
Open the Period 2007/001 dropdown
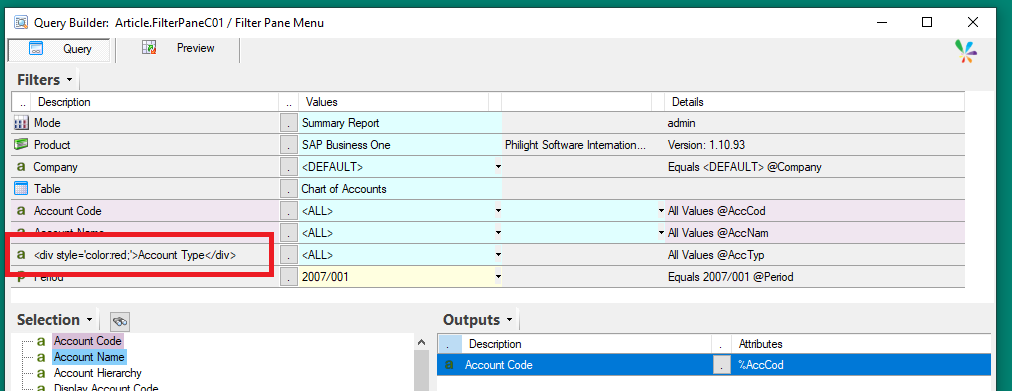(498, 276)
